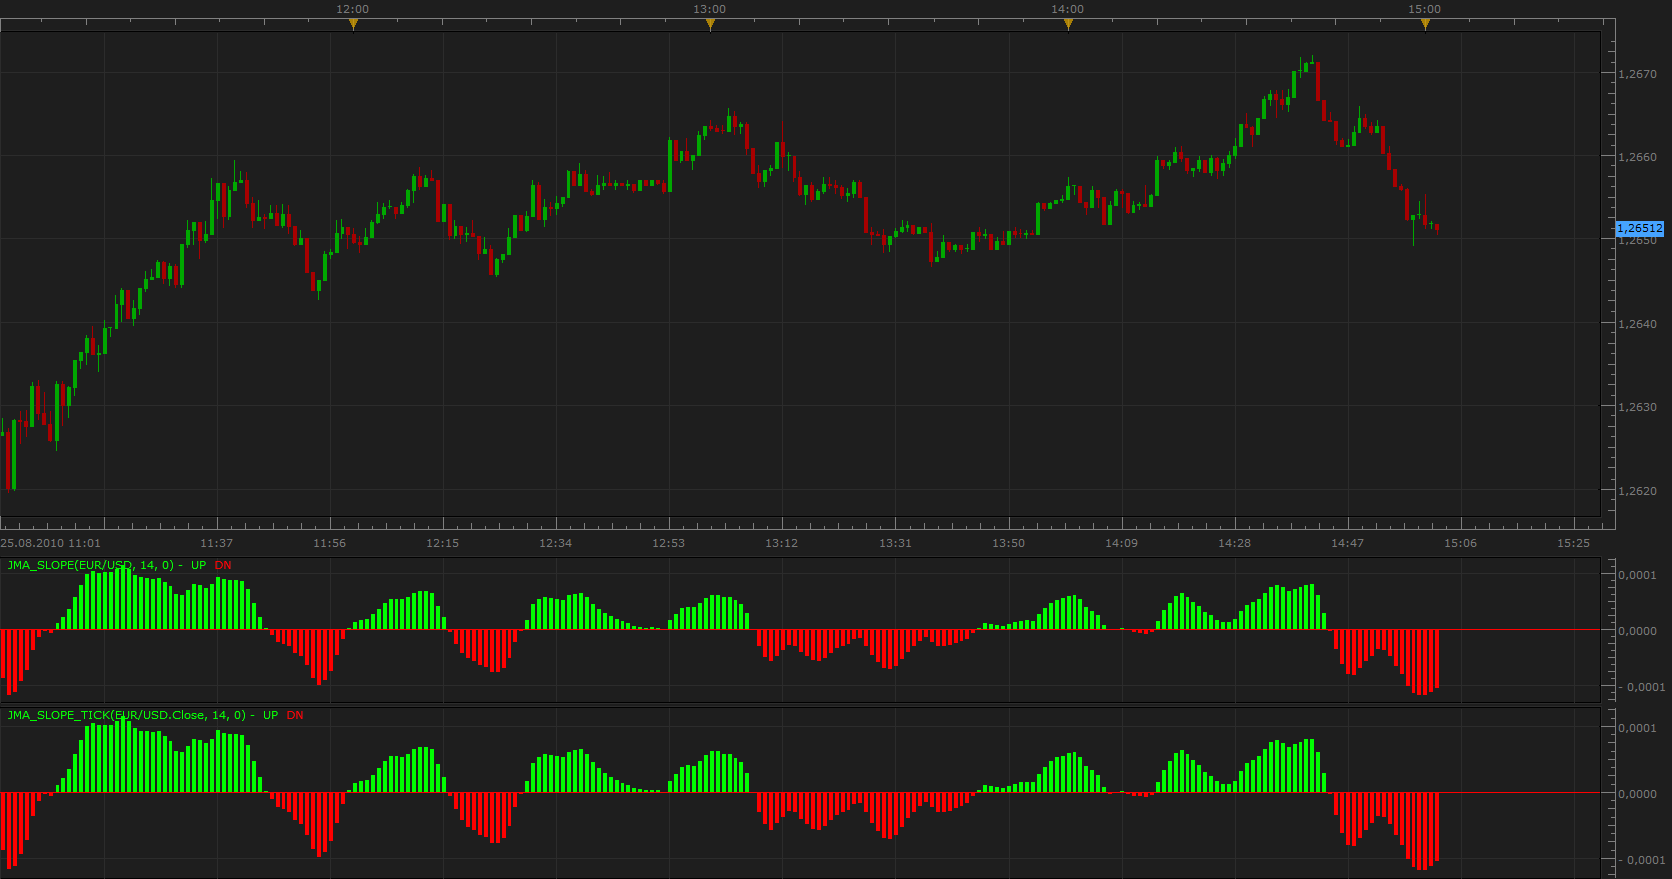Image resolution: width=1672 pixels, height=879 pixels.
Task: Click the 0,0001 level on JMA_SLOPE scale
Action: [x=1637, y=575]
